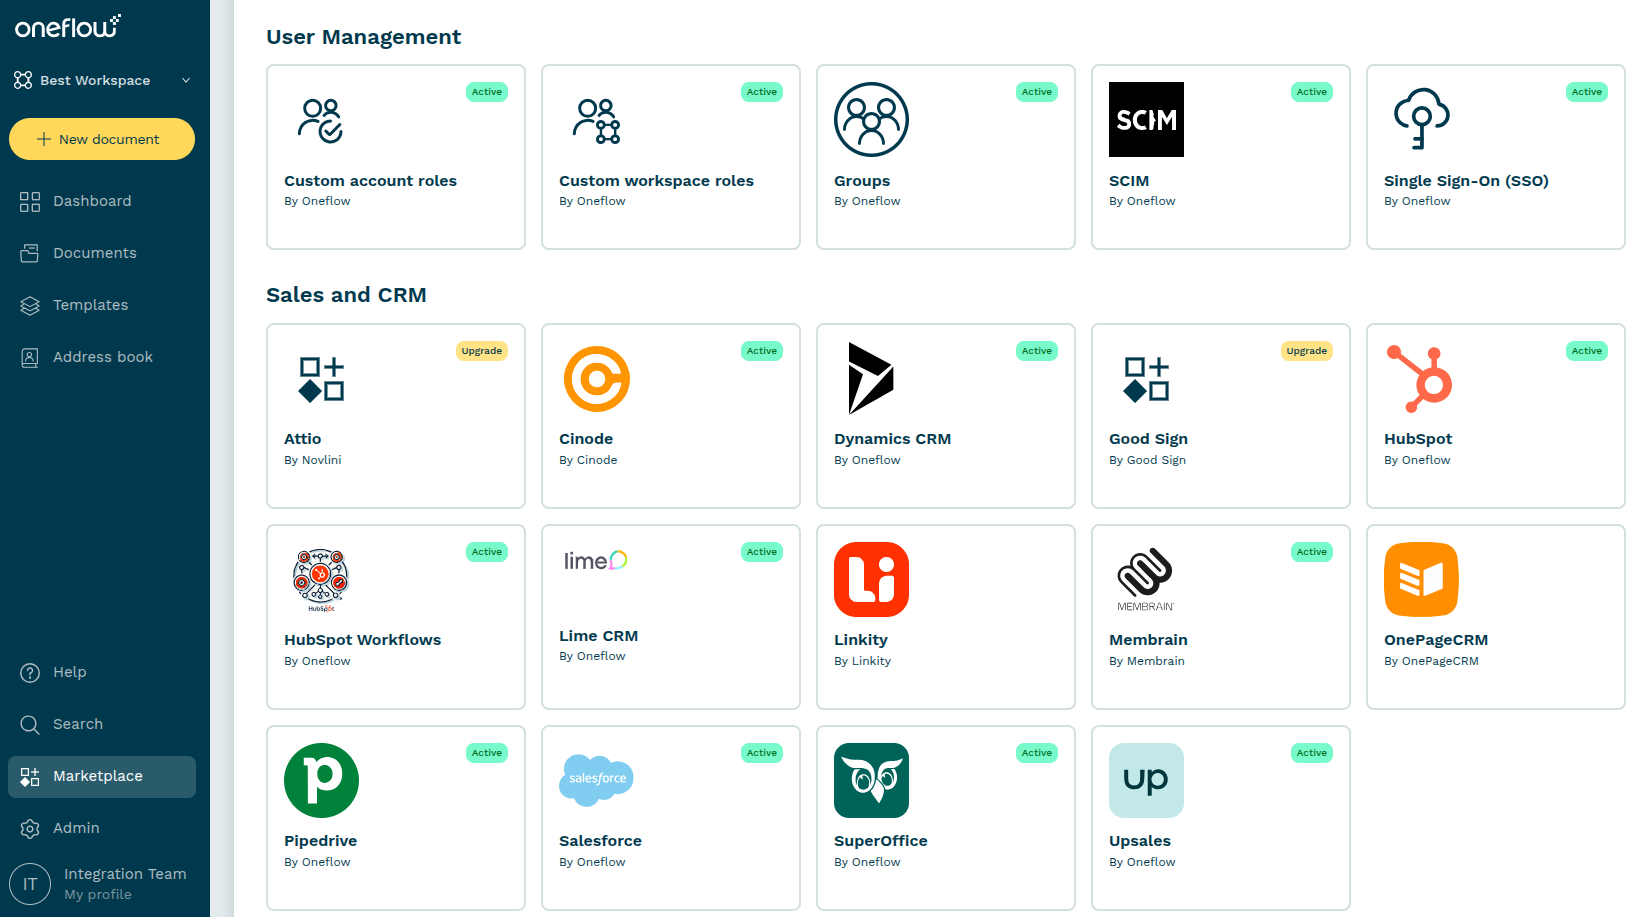
Task: Click the New document button
Action: tap(102, 139)
